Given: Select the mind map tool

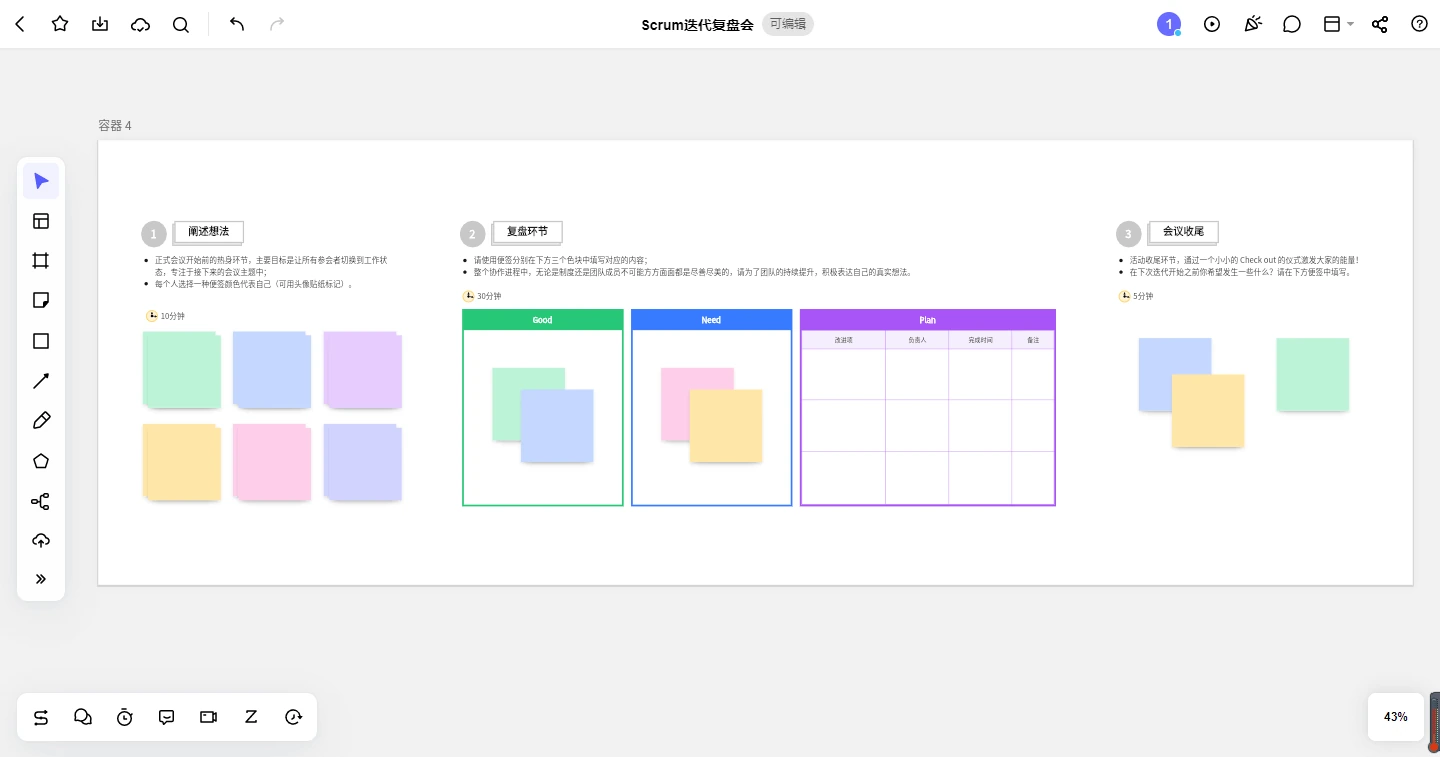Looking at the screenshot, I should click(41, 501).
